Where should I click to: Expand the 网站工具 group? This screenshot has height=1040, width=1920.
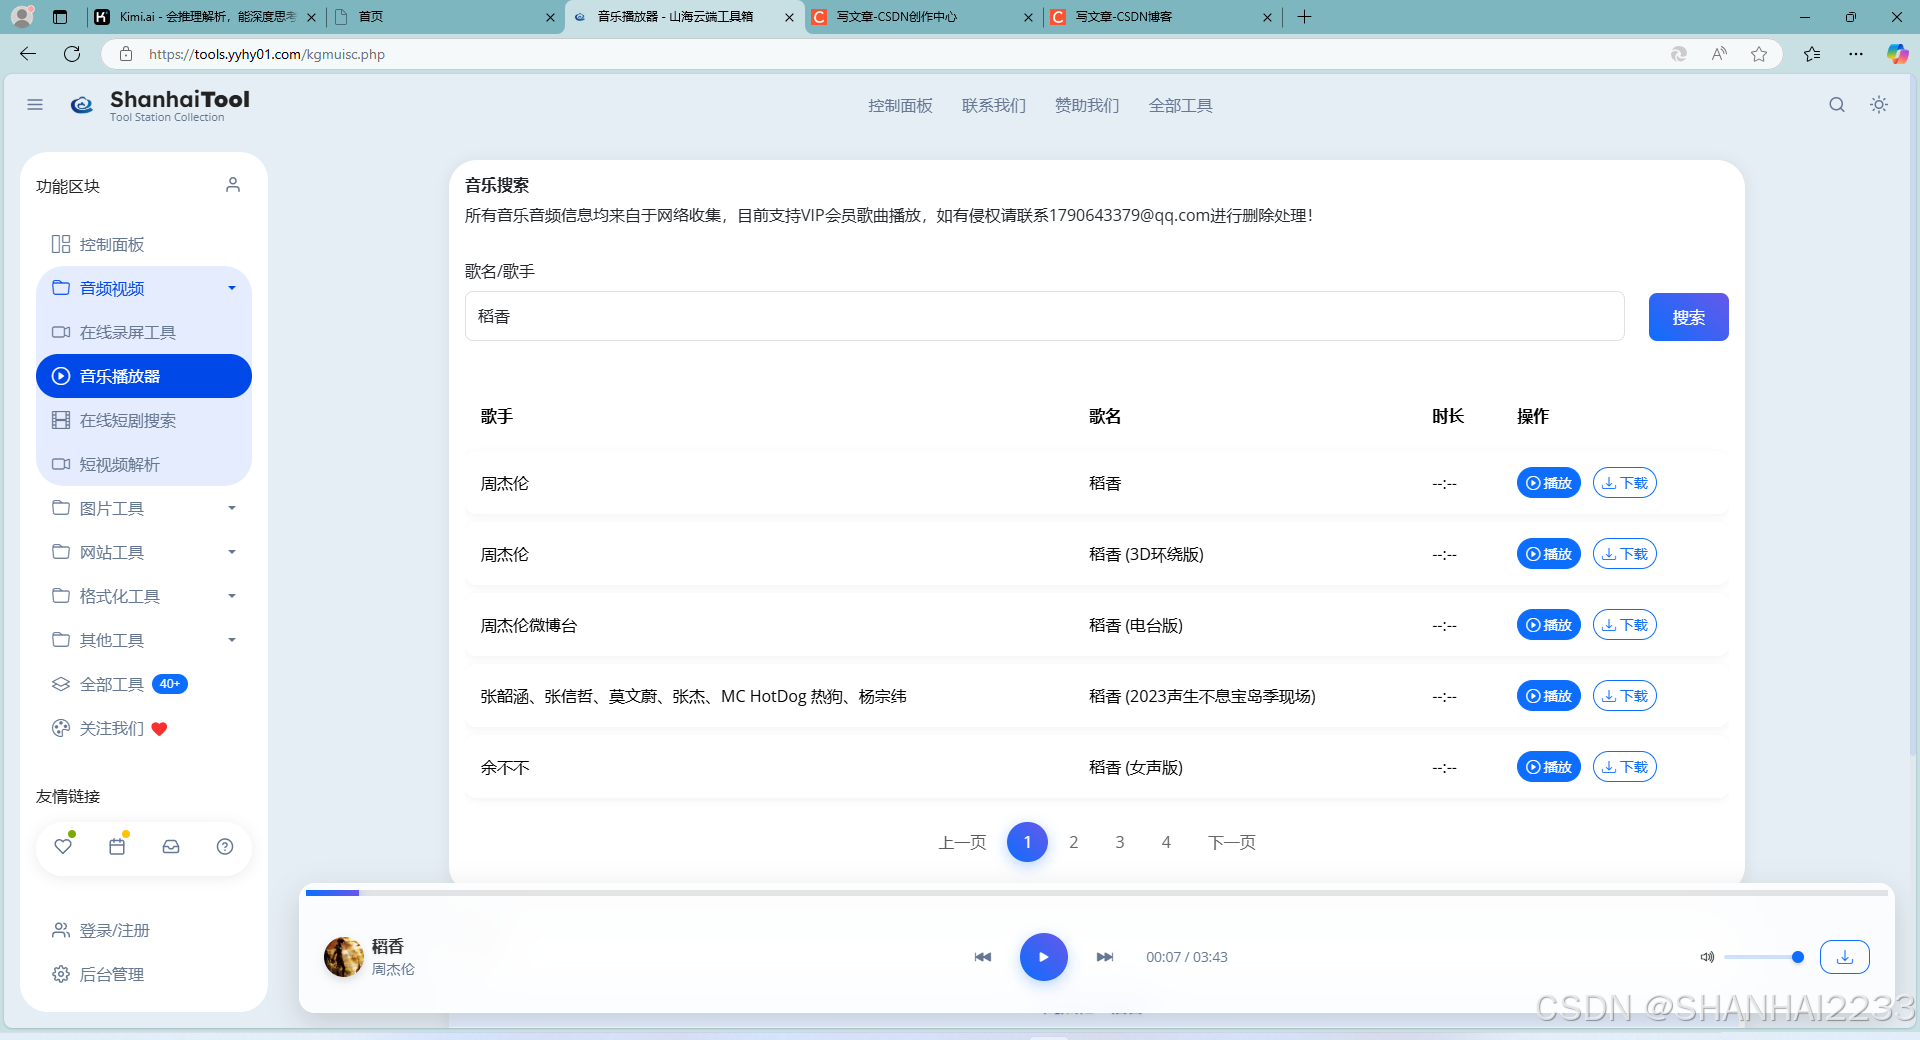click(x=144, y=552)
